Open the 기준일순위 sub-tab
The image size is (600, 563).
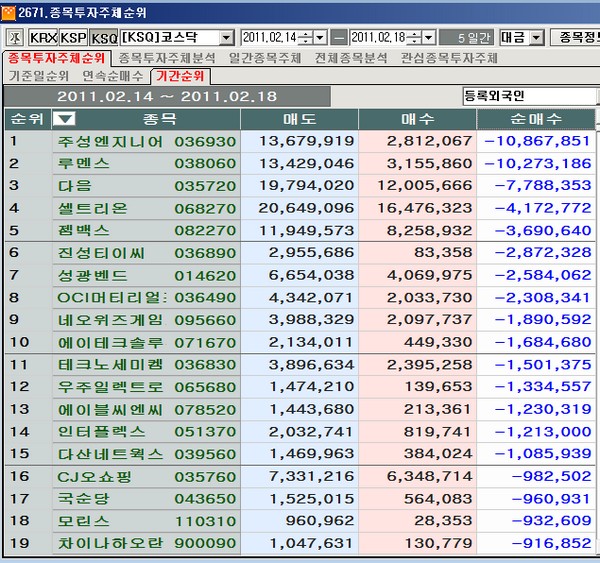click(x=39, y=76)
